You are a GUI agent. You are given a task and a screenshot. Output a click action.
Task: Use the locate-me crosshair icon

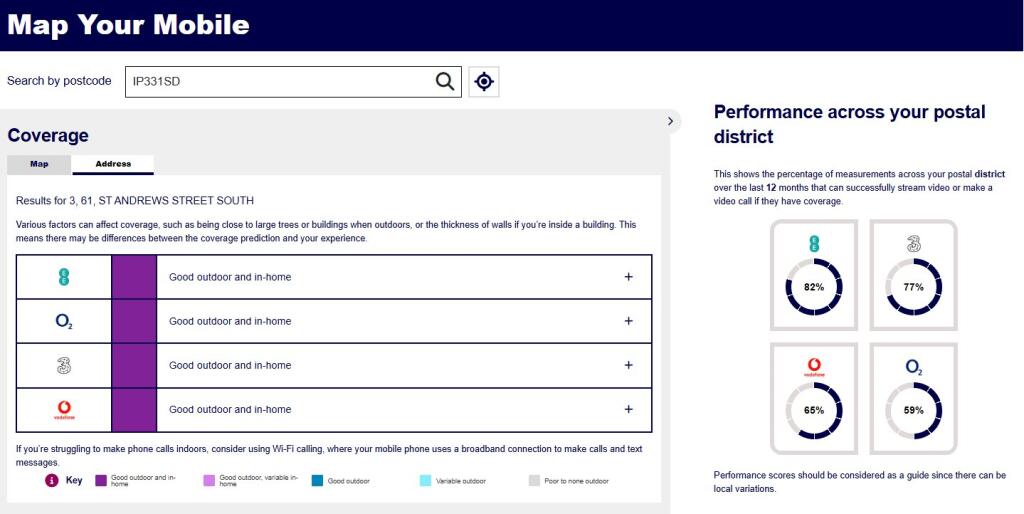click(484, 82)
